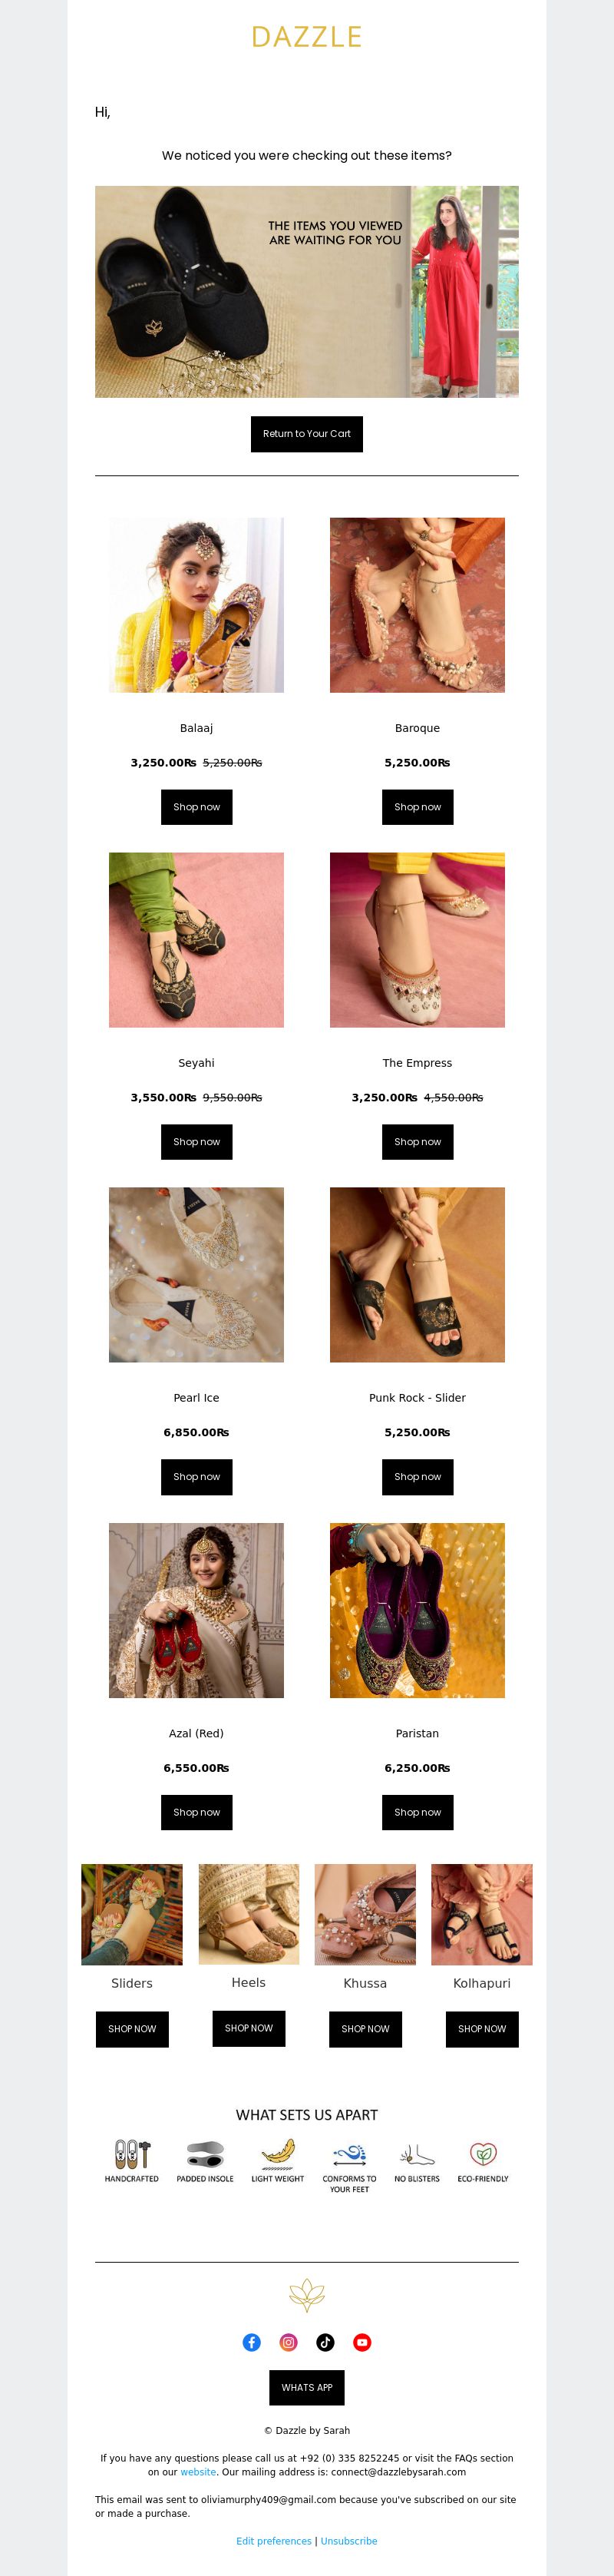Click the WHATS APP button
This screenshot has height=2576, width=614.
point(307,2387)
